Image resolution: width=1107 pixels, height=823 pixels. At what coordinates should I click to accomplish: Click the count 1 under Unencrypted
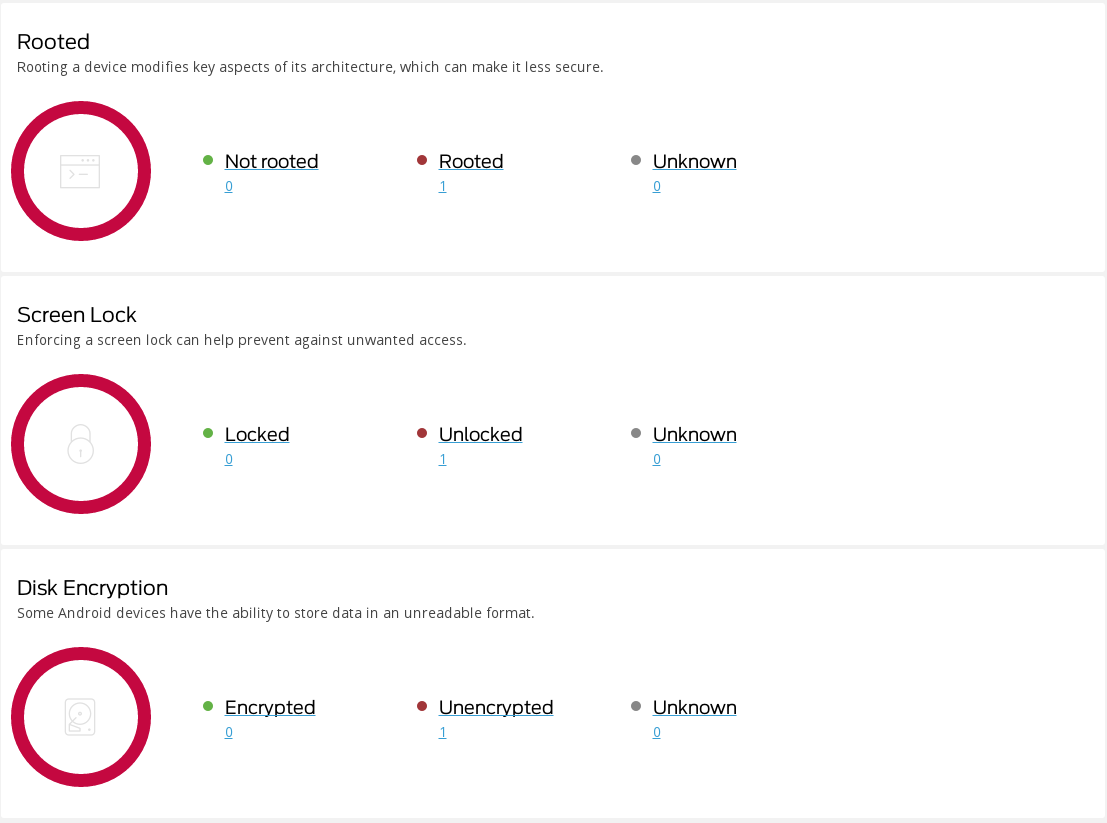[x=443, y=733]
